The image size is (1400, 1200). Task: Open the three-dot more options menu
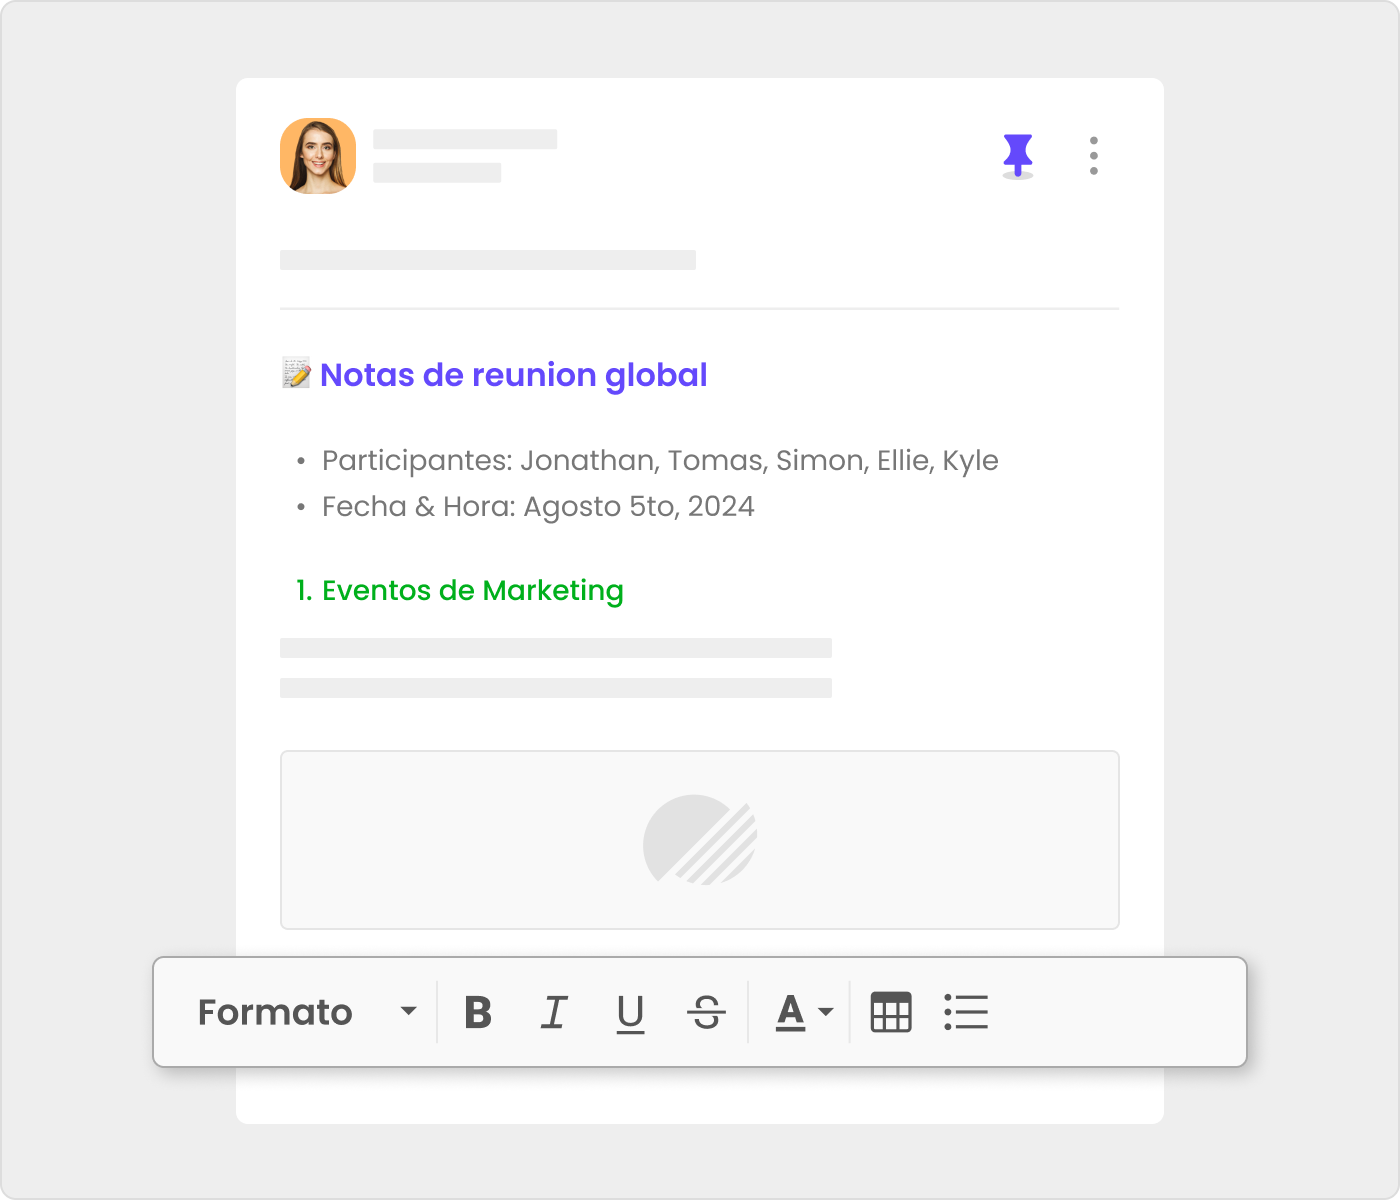click(x=1093, y=156)
